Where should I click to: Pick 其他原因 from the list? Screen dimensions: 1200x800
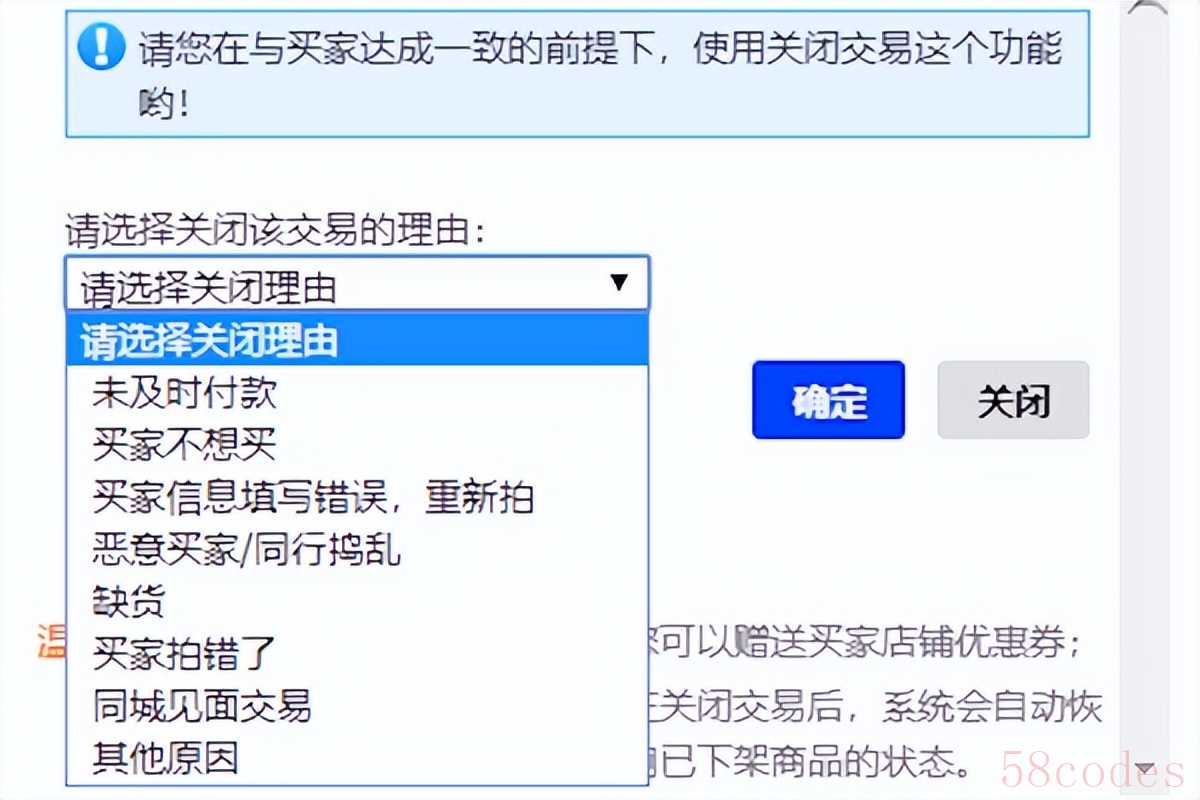pos(357,758)
